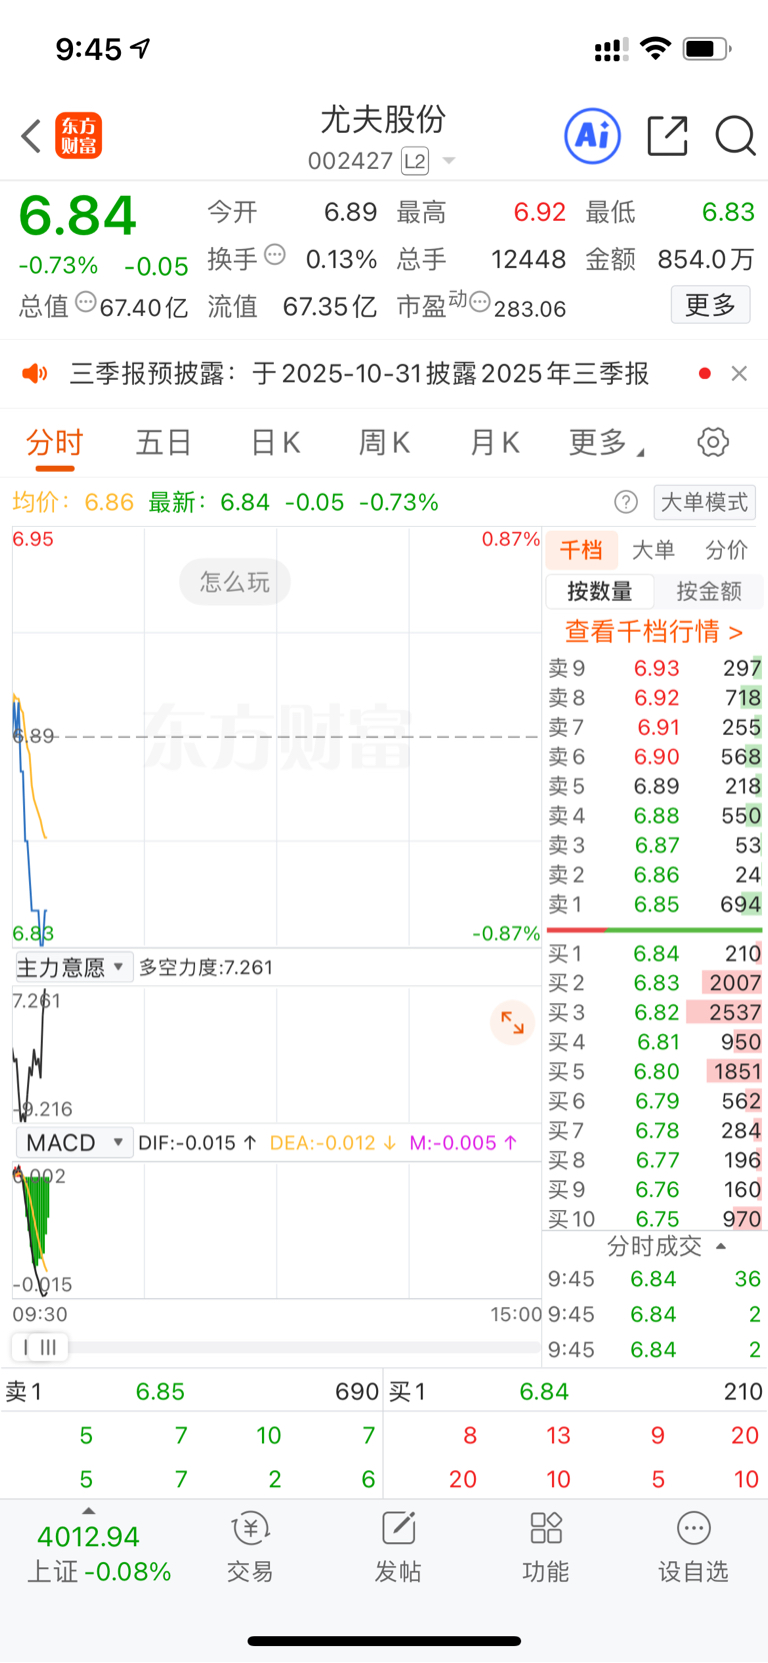This screenshot has width=768, height=1663.
Task: Tap the 怎么玩 bubble
Action: 235,582
